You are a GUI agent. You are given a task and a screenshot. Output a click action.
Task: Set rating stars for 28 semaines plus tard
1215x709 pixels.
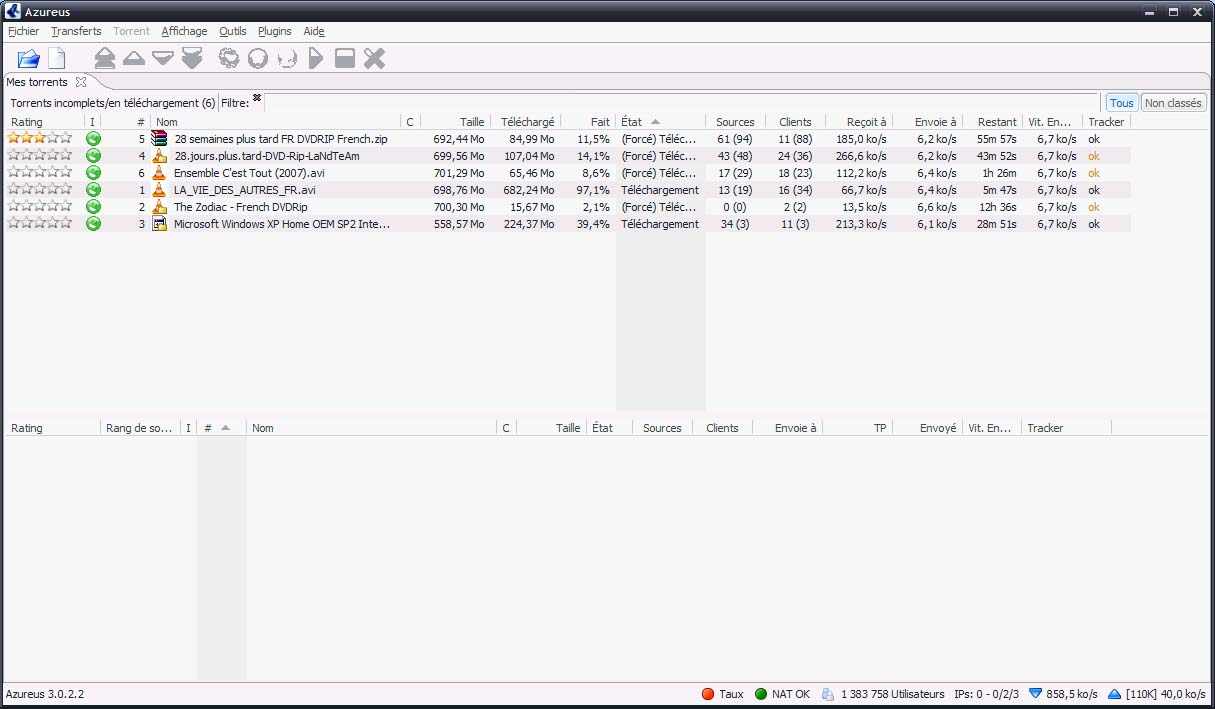[40, 138]
